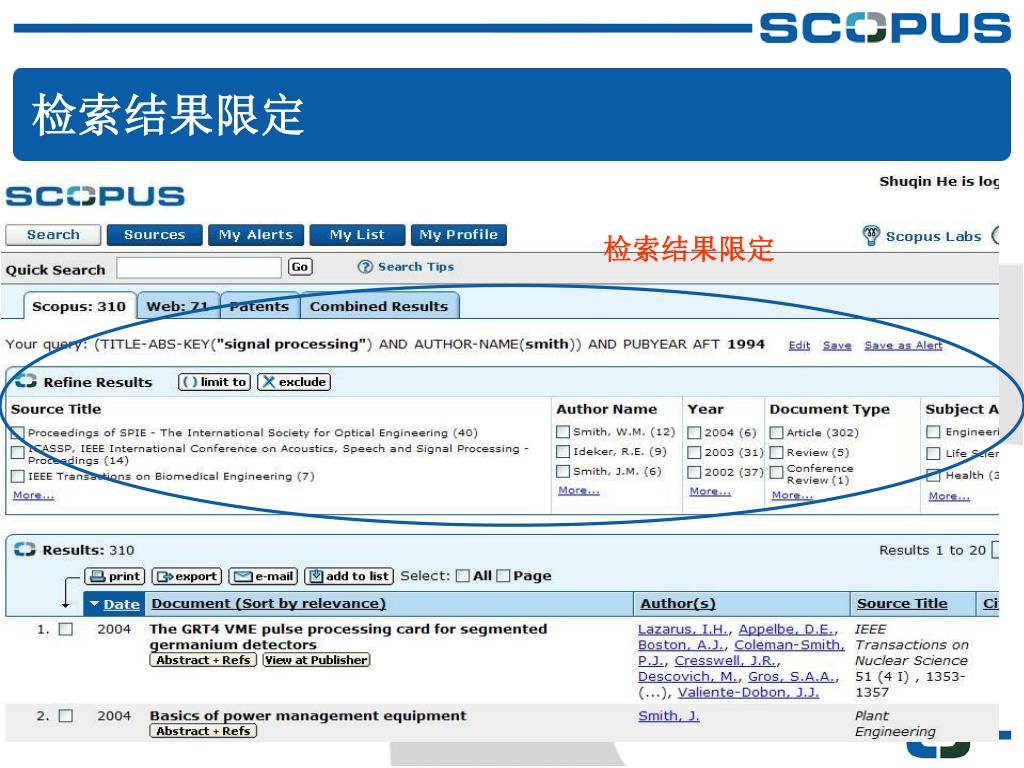Tick the Select Page checkbox

click(503, 575)
